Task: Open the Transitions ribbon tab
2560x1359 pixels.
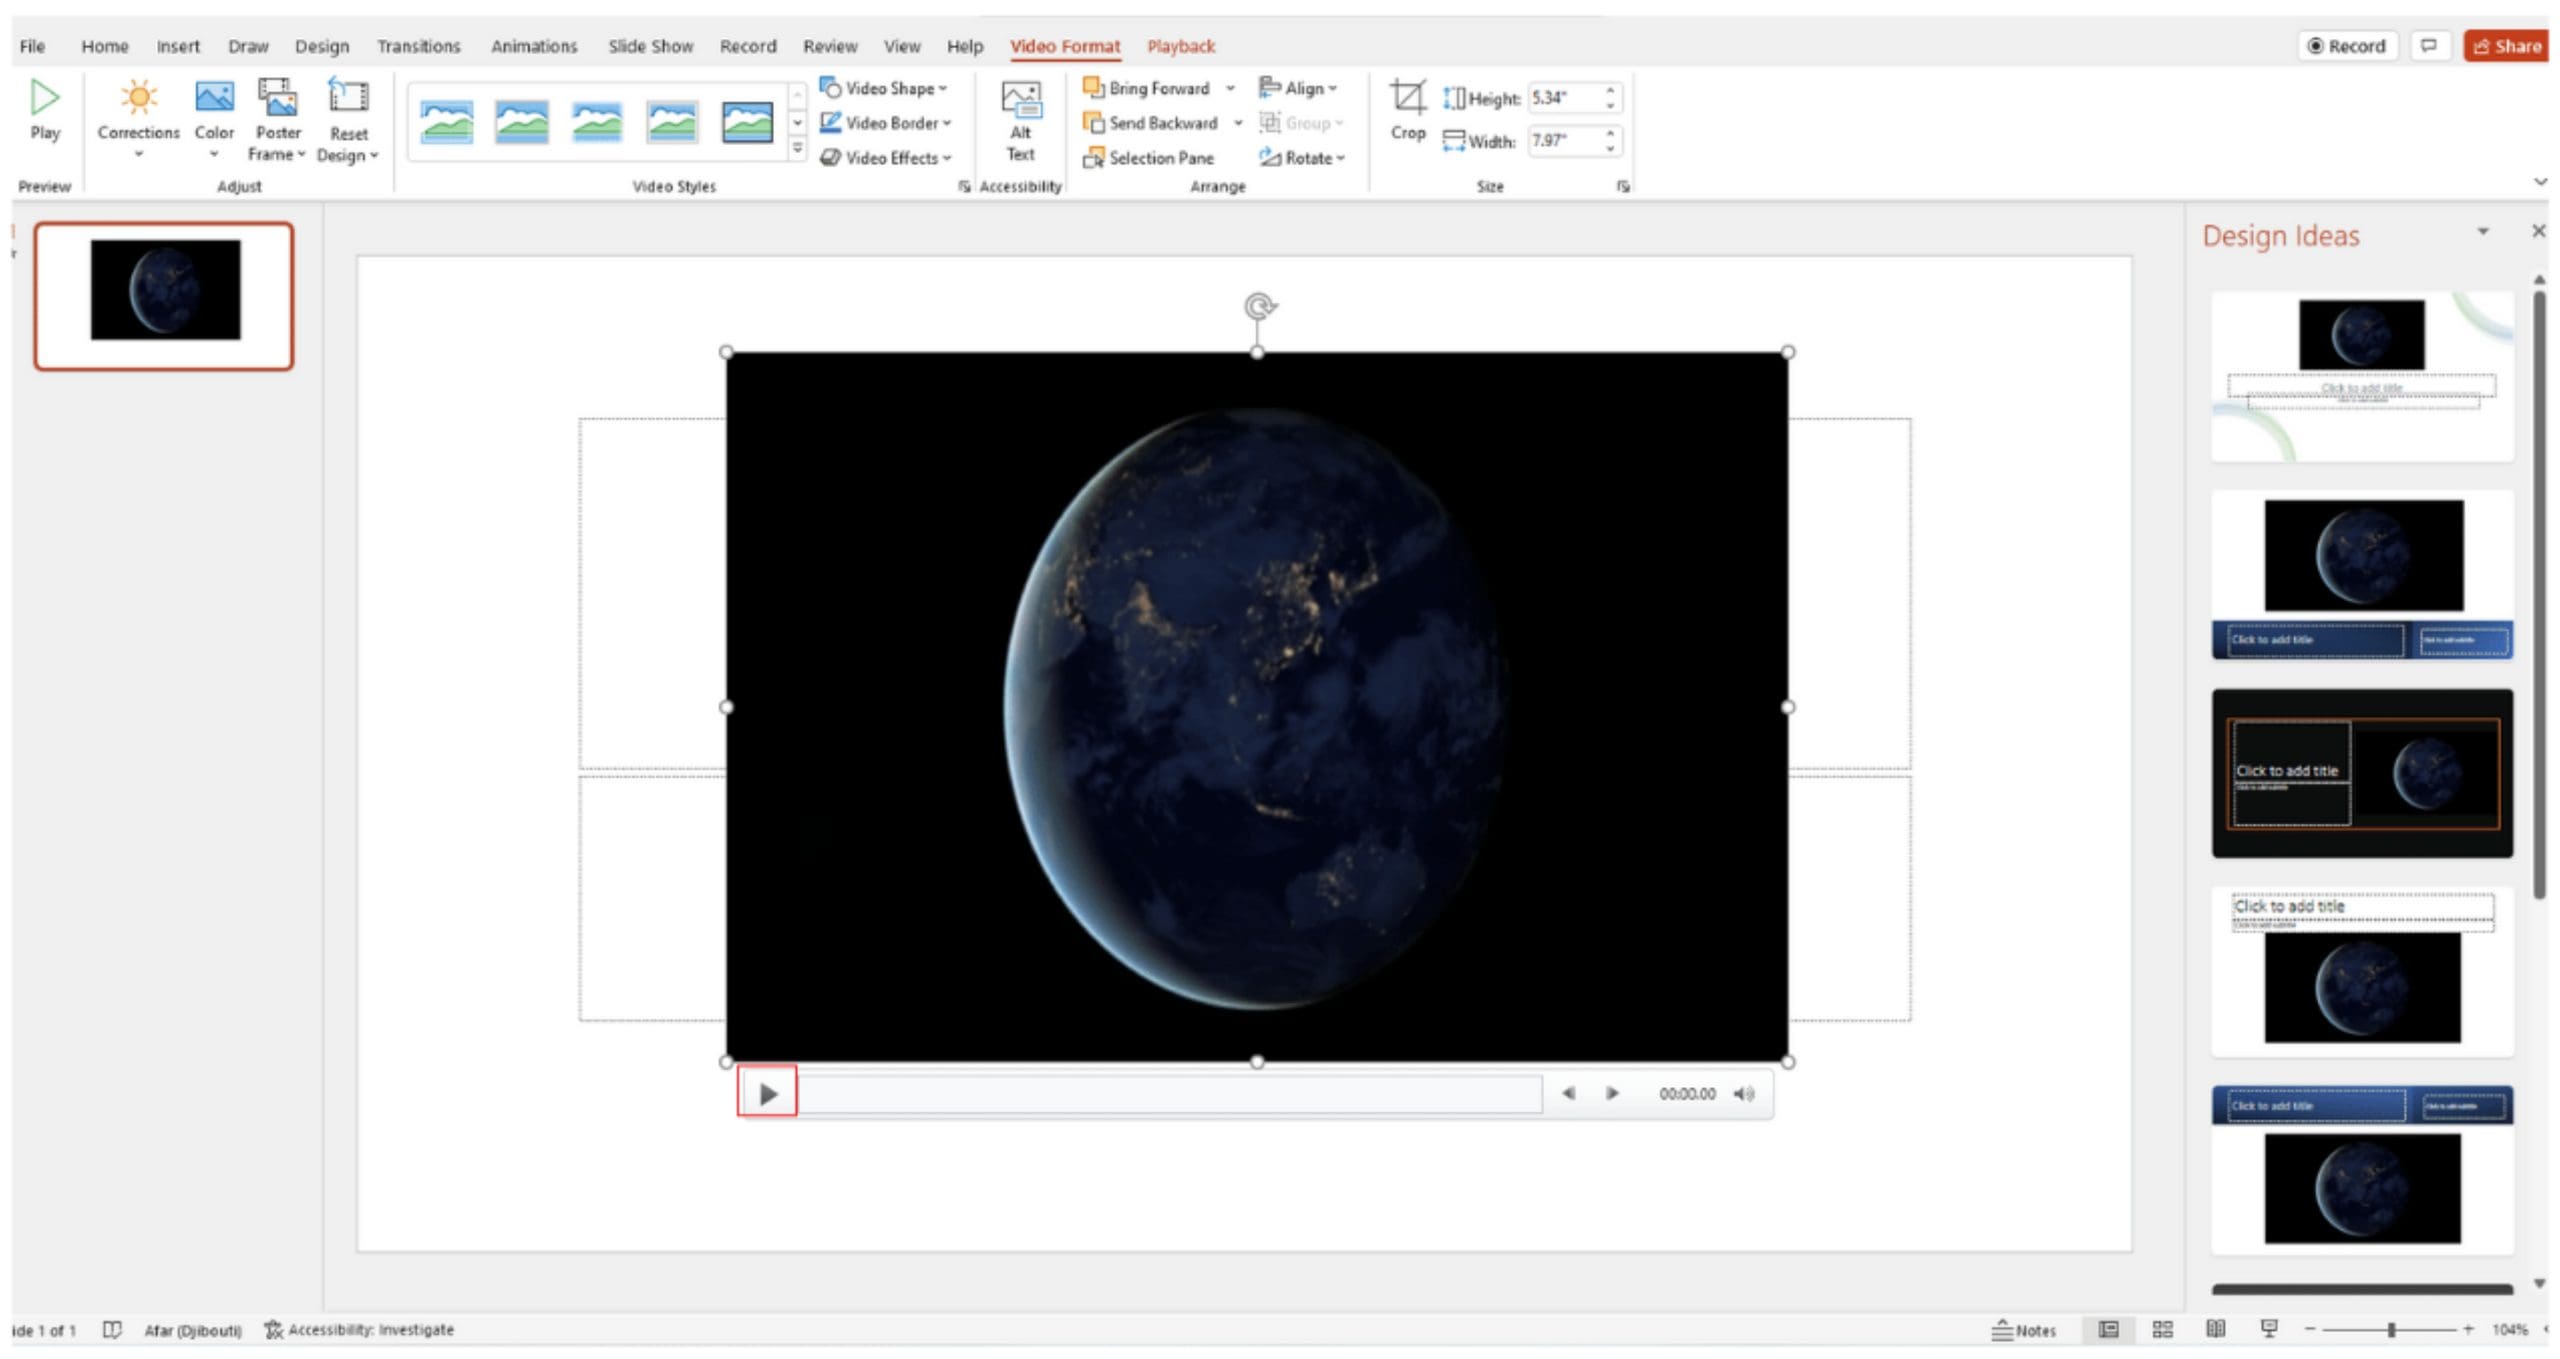Action: click(x=418, y=46)
